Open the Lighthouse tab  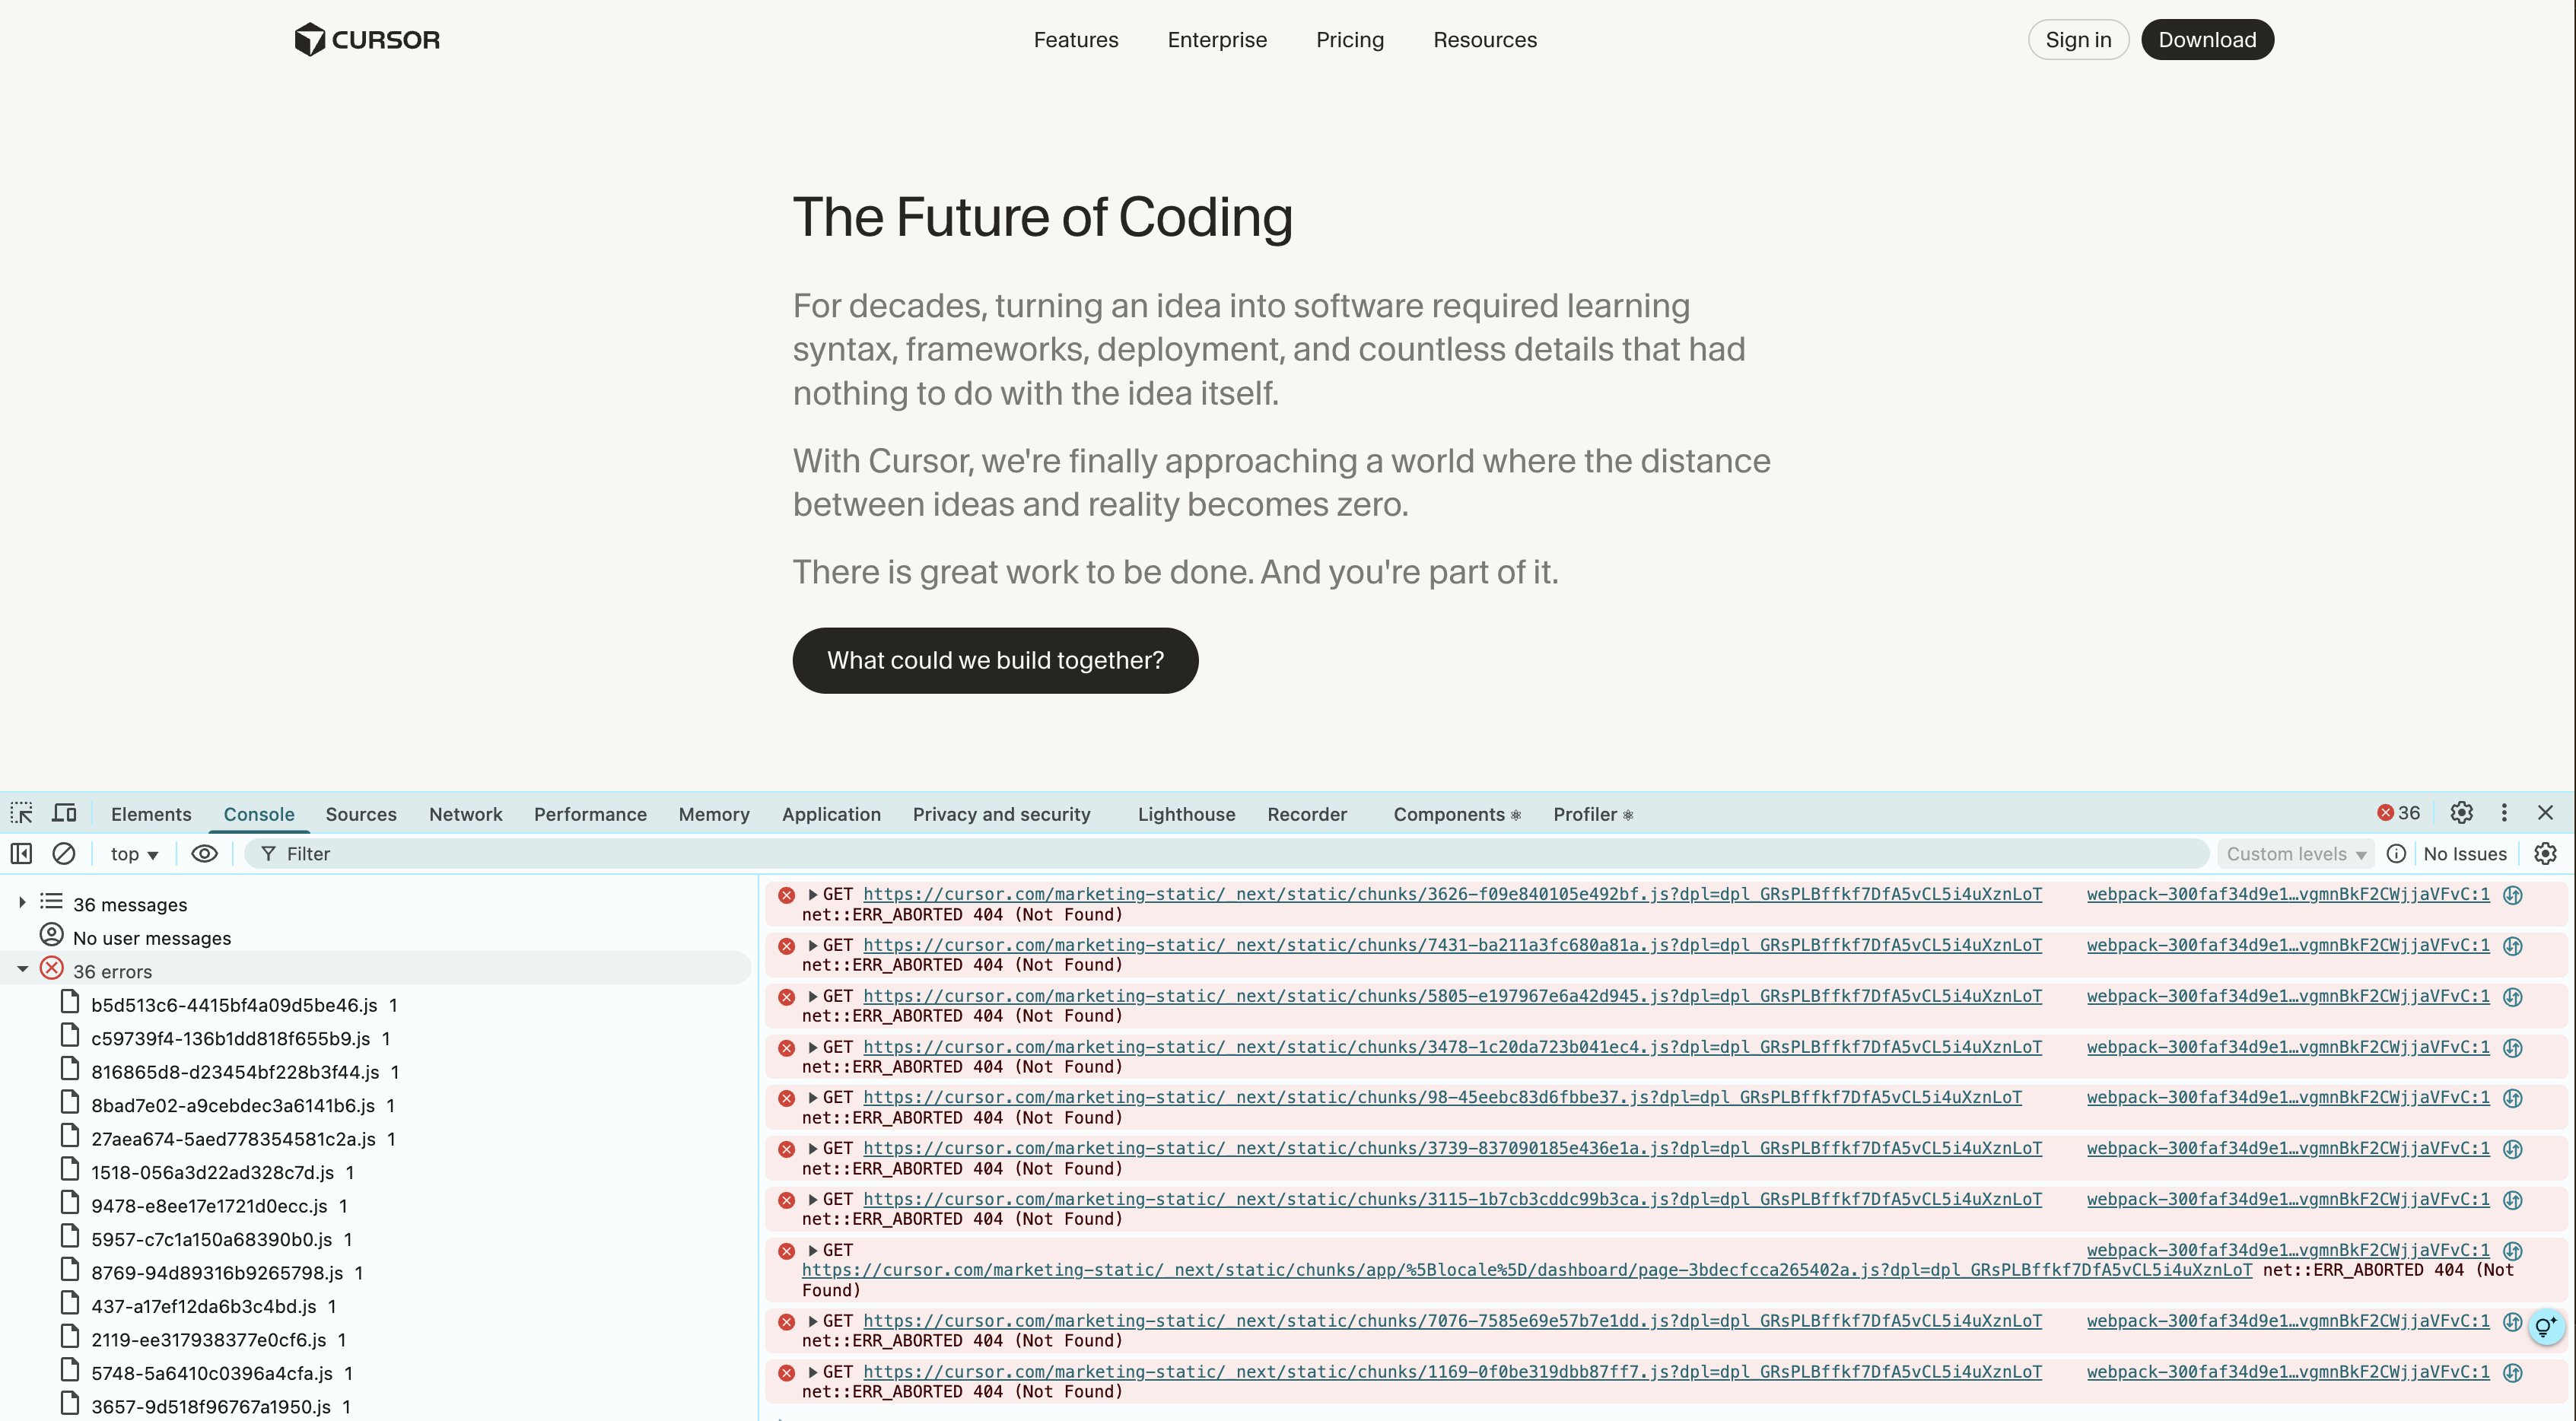(1186, 814)
